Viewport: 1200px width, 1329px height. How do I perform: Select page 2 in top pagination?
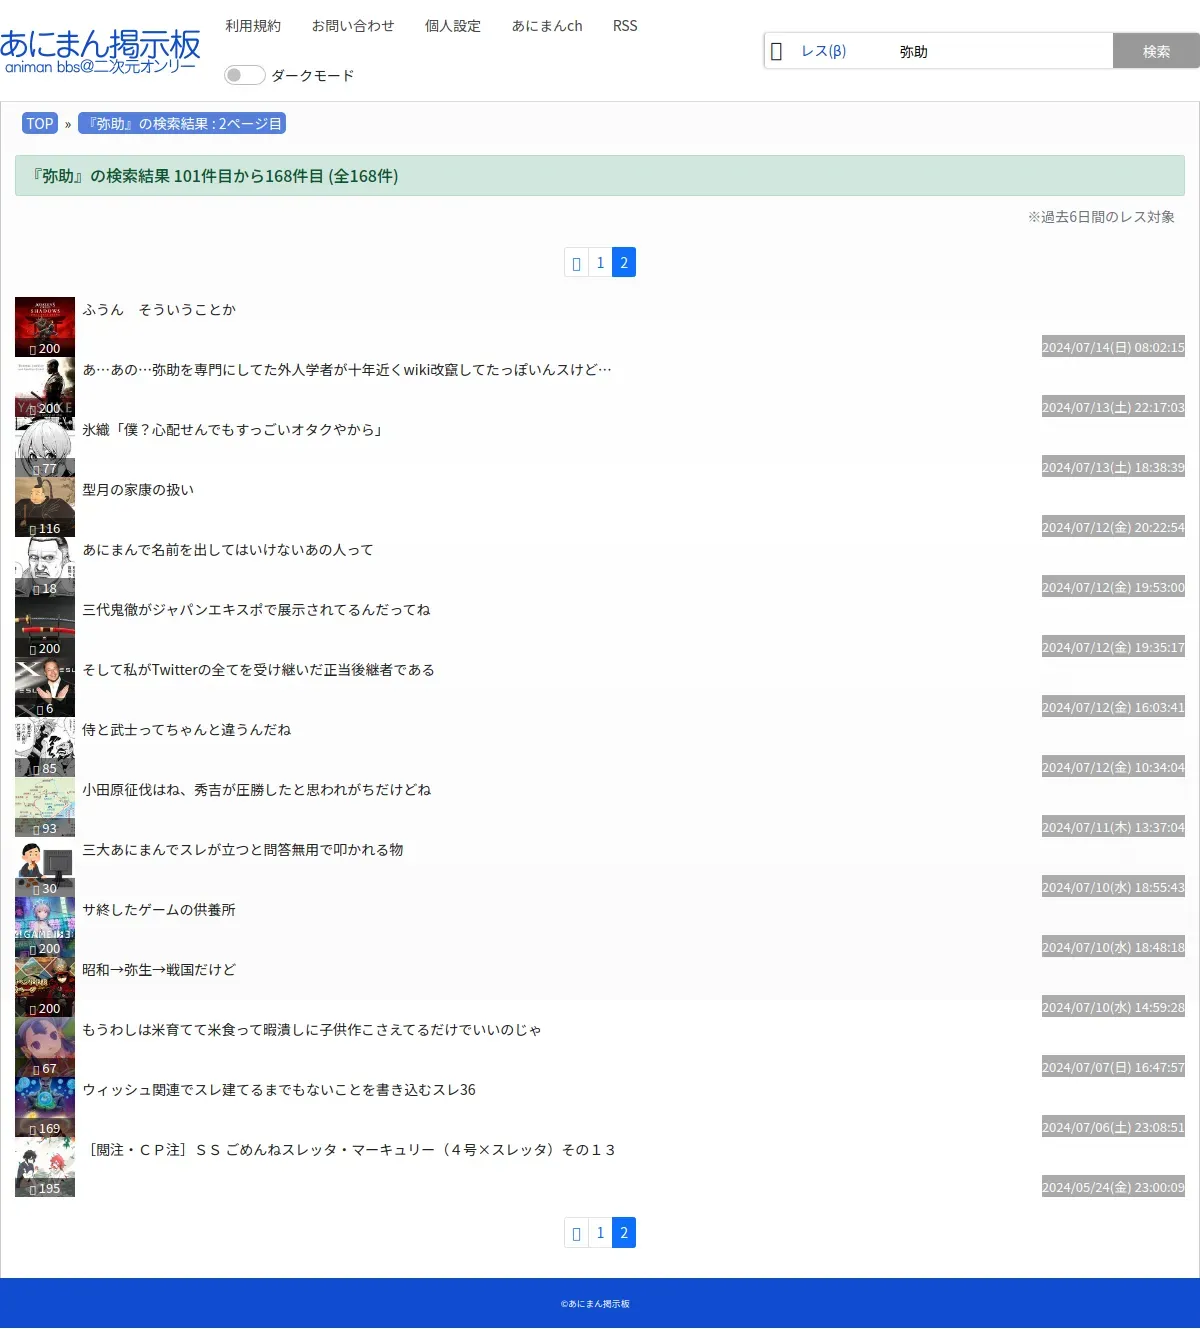(x=624, y=263)
